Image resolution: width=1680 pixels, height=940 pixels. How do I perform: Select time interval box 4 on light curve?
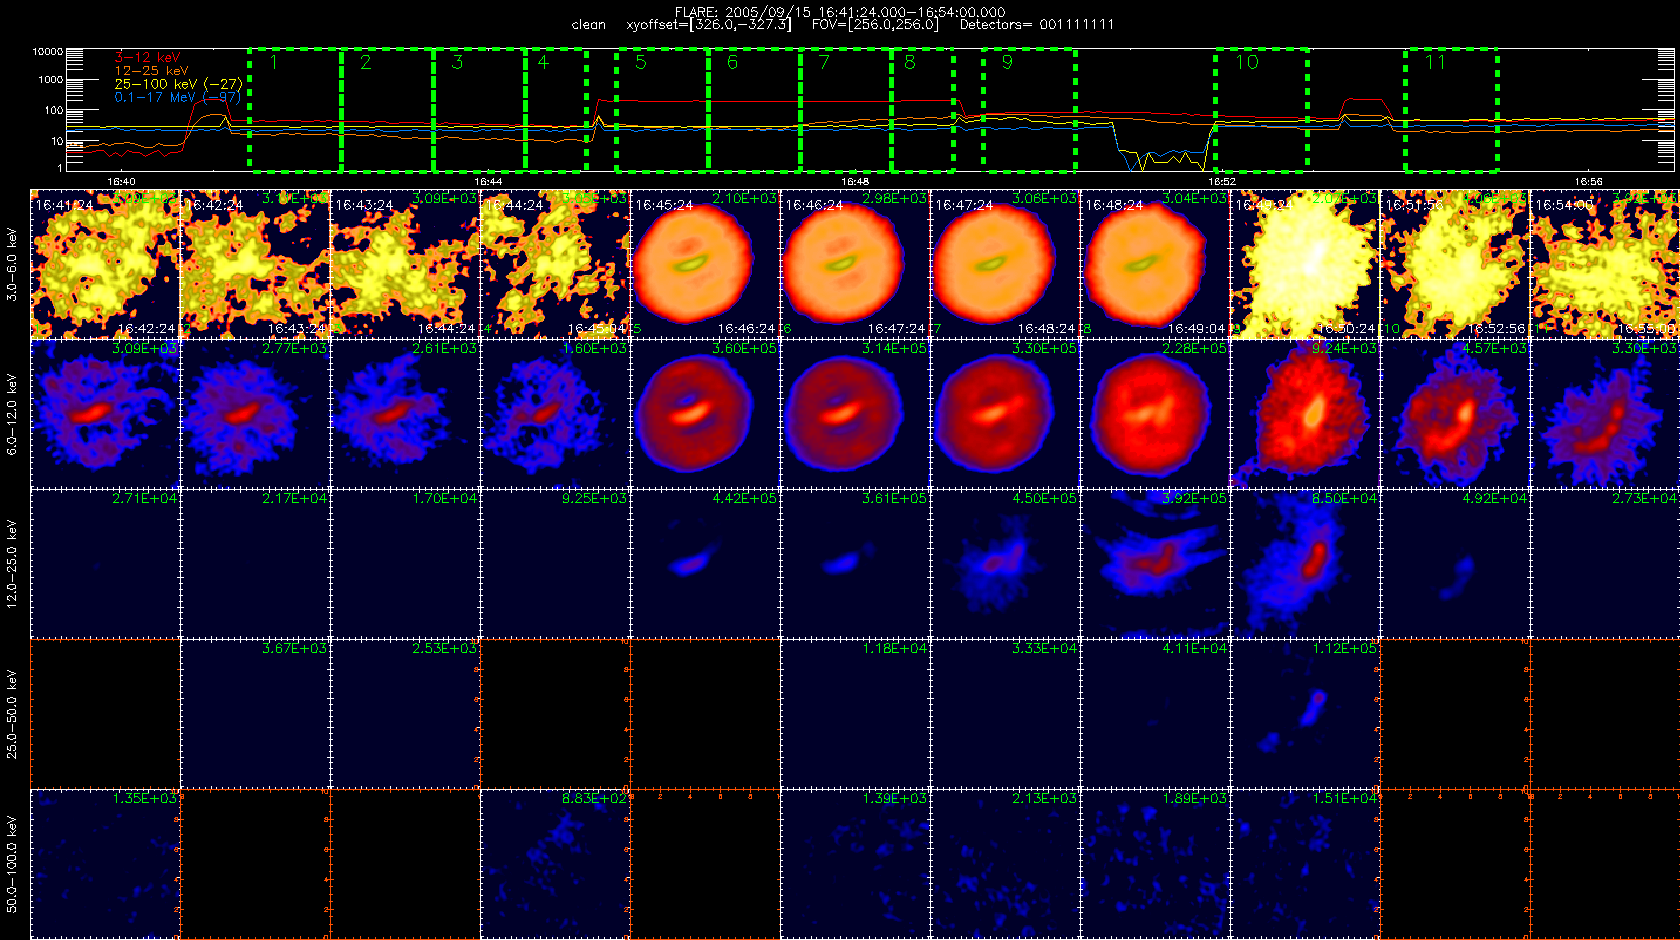click(x=556, y=110)
